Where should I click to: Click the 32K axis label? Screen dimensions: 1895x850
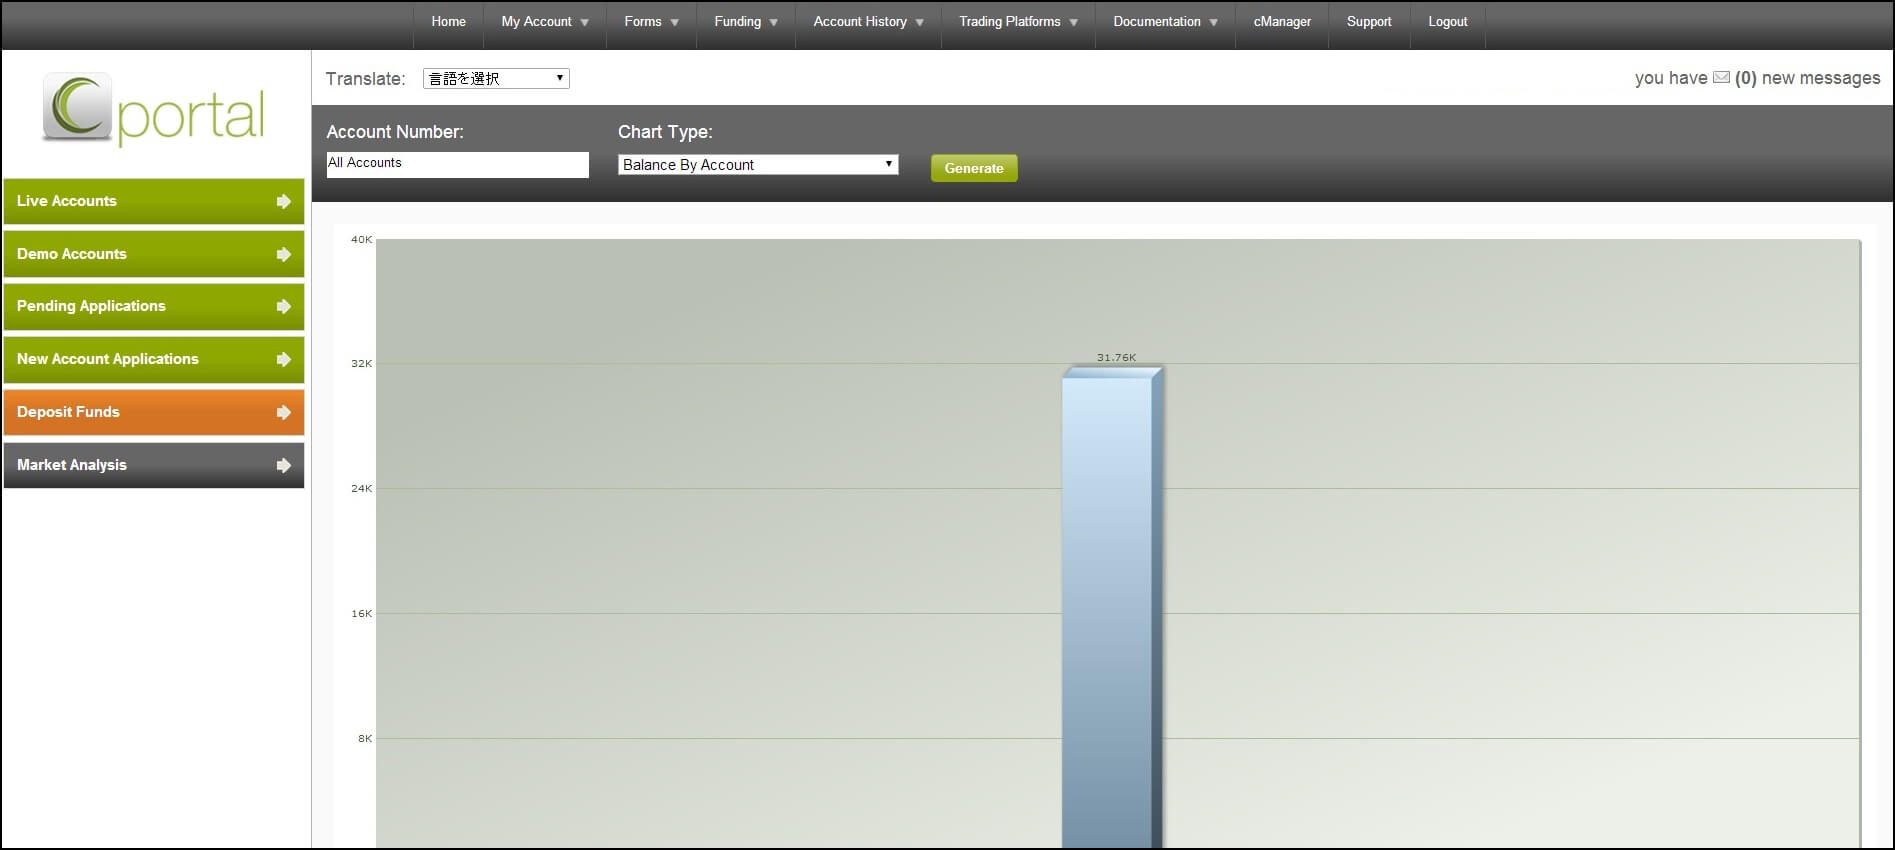pos(361,363)
